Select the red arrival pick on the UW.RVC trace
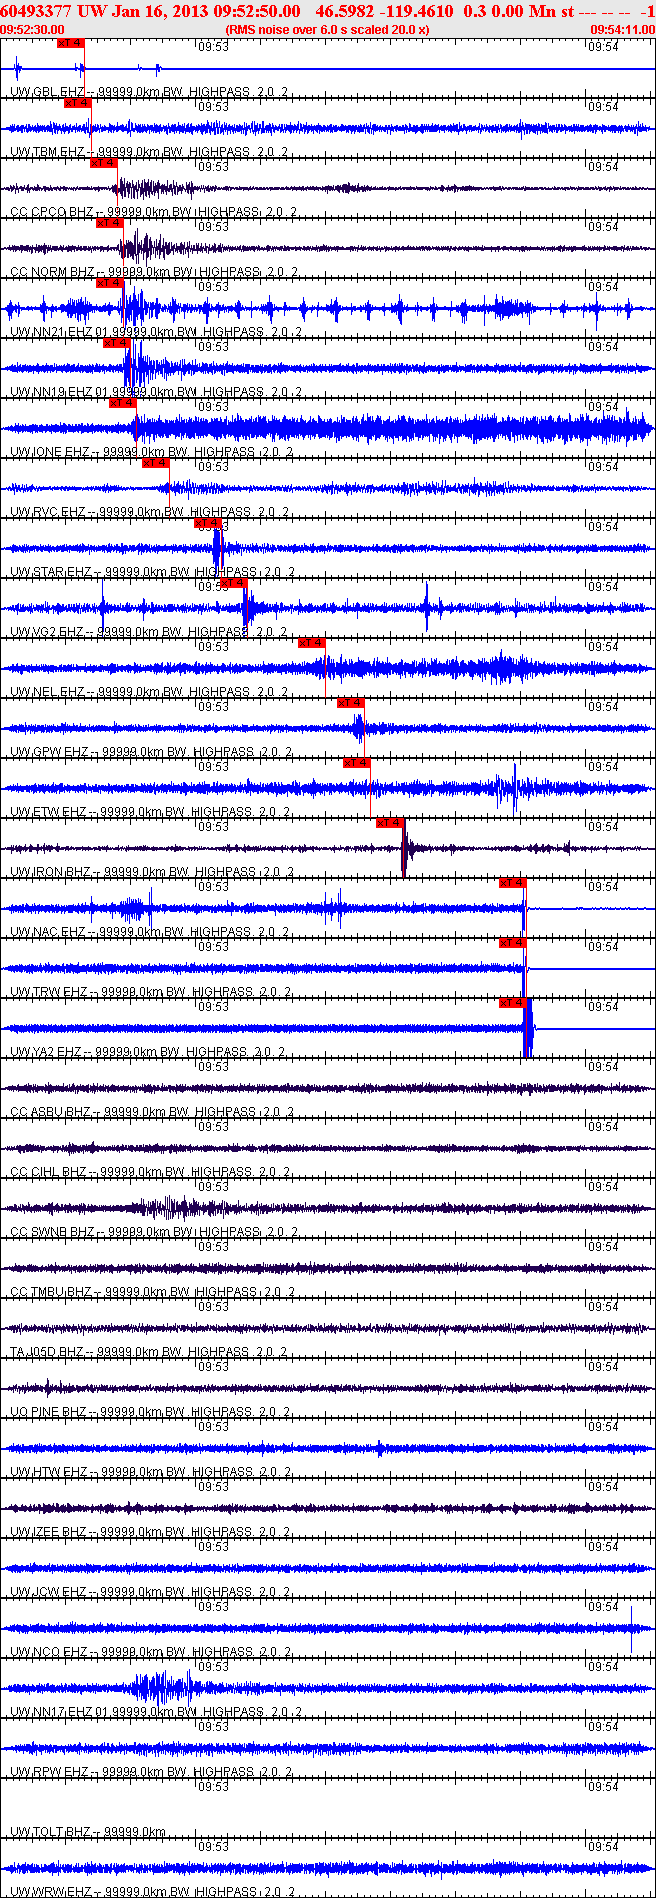The height and width of the screenshot is (1898, 656). [156, 463]
